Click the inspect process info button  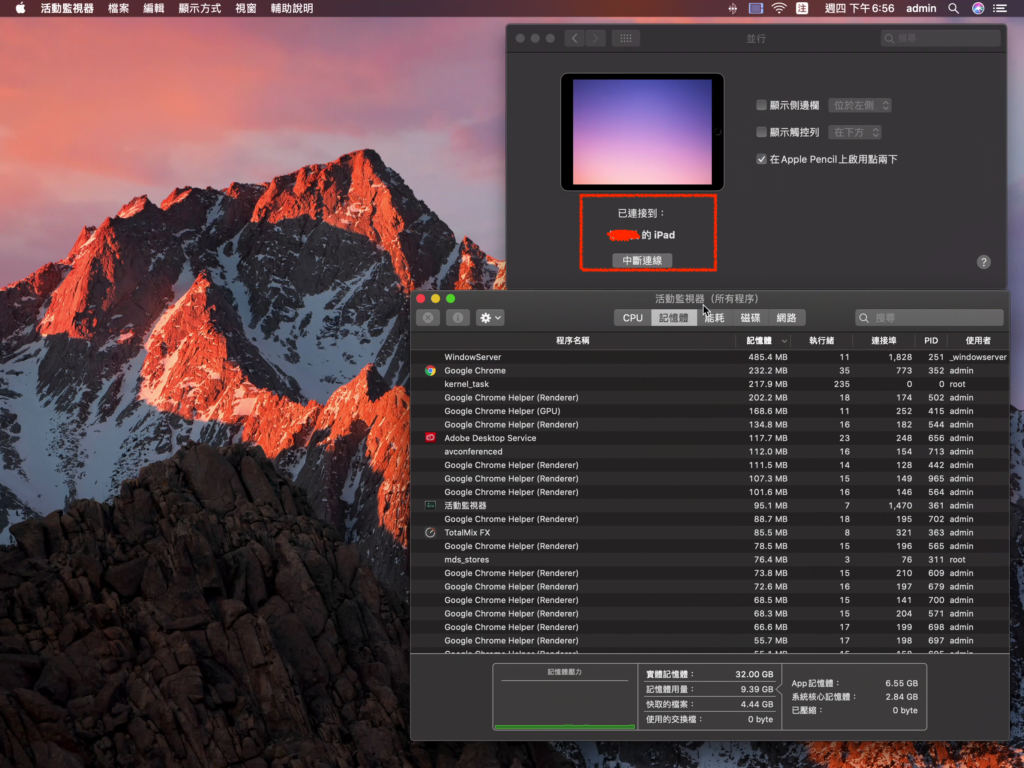458,317
